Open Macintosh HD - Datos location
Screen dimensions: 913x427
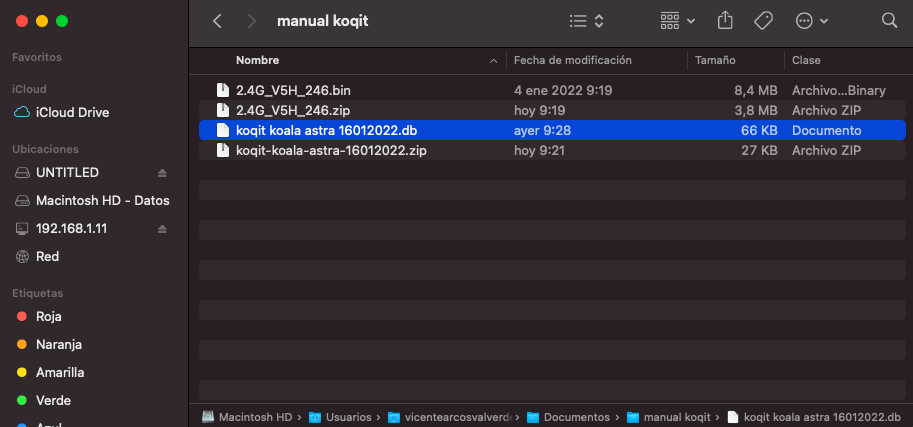pos(102,201)
